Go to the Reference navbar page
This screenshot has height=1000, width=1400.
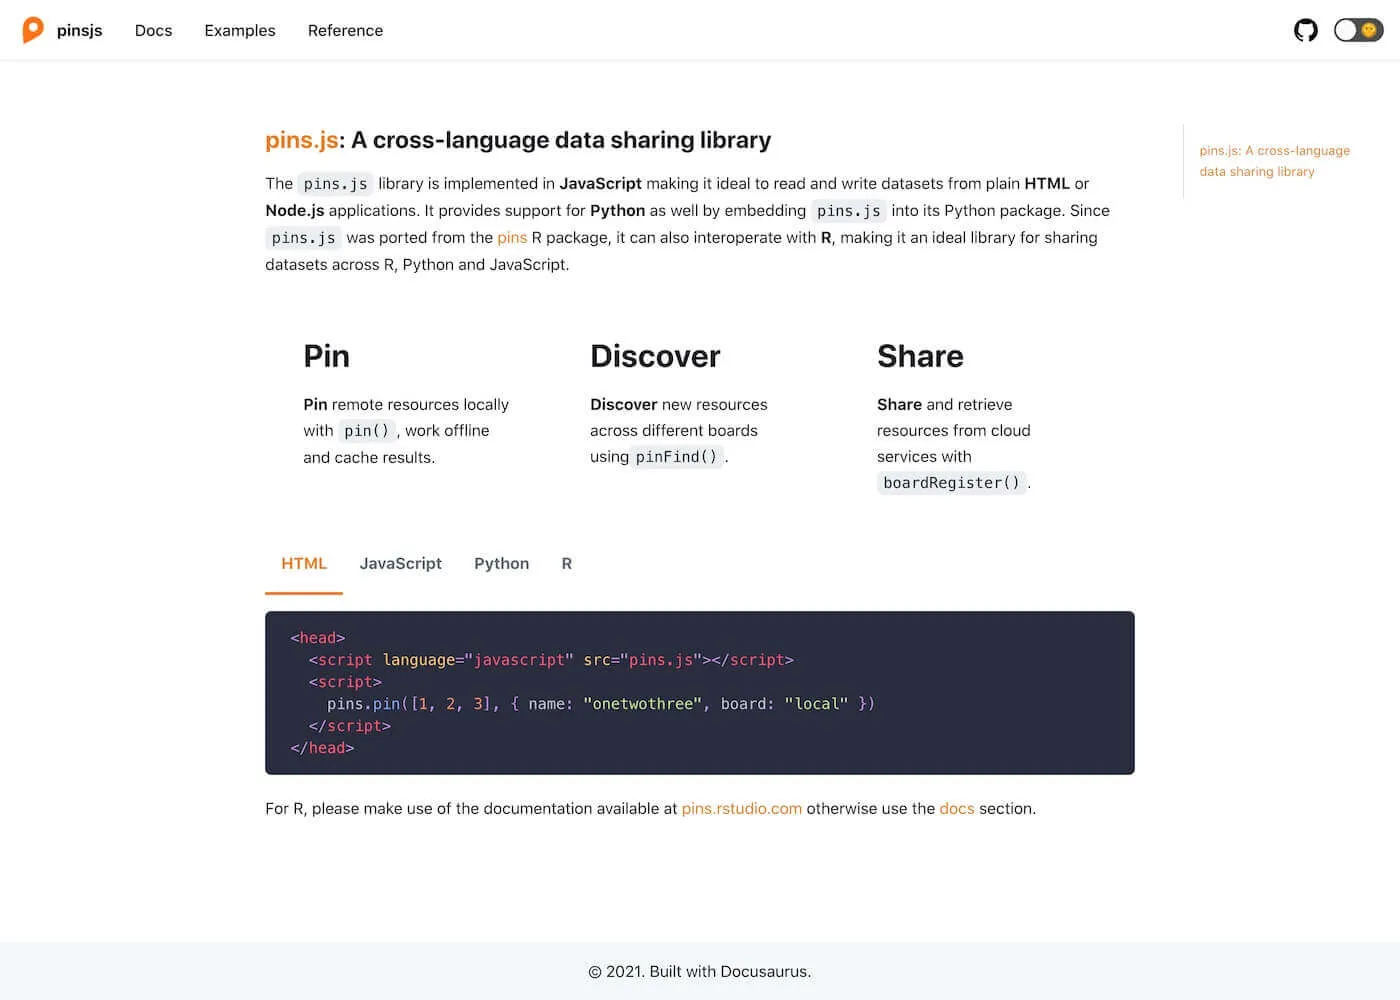point(345,30)
